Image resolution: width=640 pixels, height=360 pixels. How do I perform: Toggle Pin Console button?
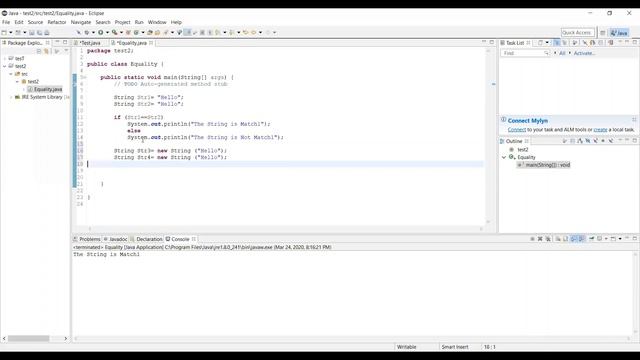tap(592, 239)
